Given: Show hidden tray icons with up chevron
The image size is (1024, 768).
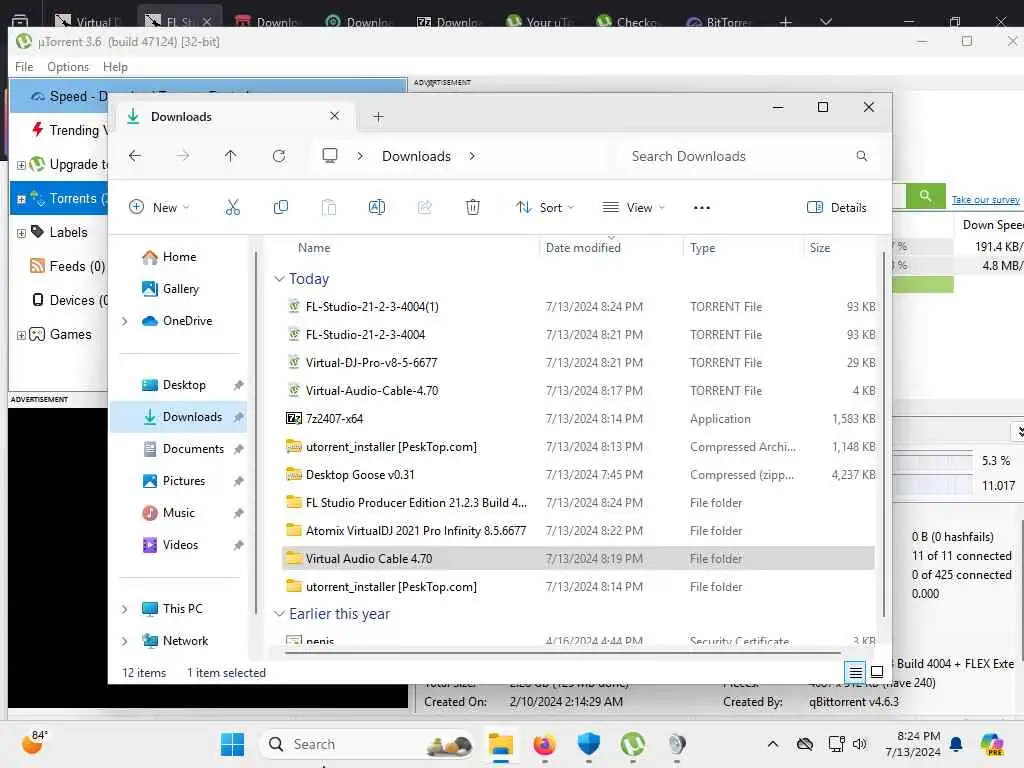Looking at the screenshot, I should click(773, 744).
